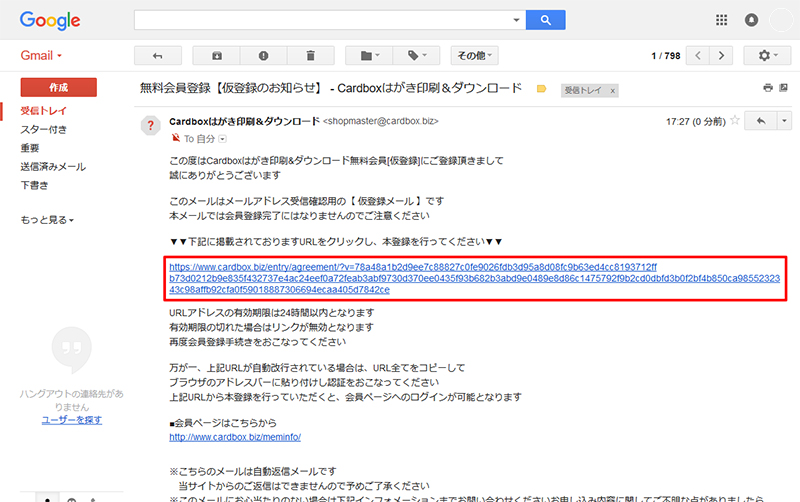The image size is (800, 502).
Task: Open the 重要 important folder
Action: 30,148
